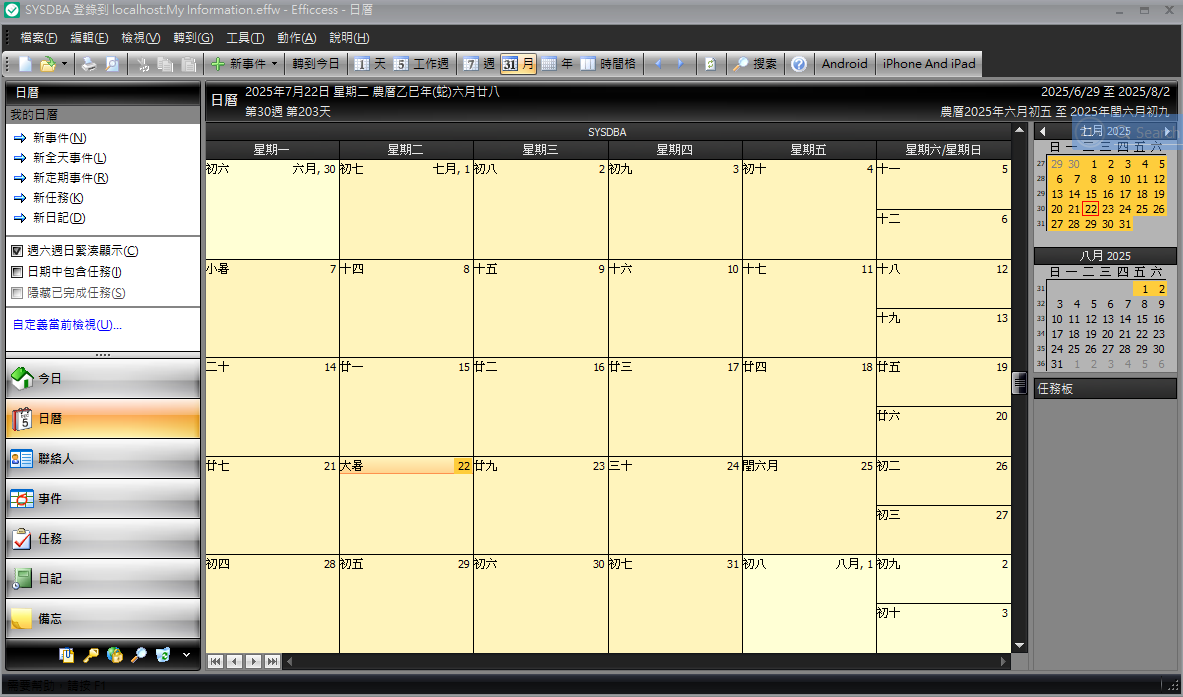1183x697 pixels.
Task: Toggle 隱藏已完成任務 checkbox
Action: tap(17, 293)
